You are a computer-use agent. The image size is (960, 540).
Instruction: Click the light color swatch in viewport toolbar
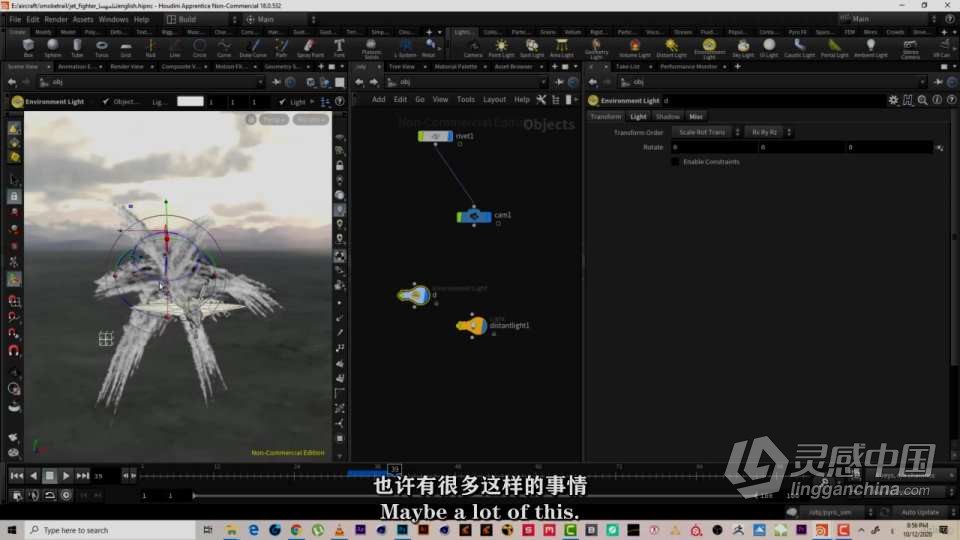tap(190, 102)
